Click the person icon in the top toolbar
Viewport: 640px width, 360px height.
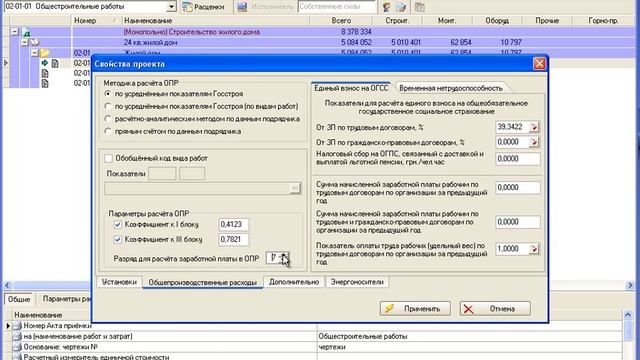click(386, 7)
